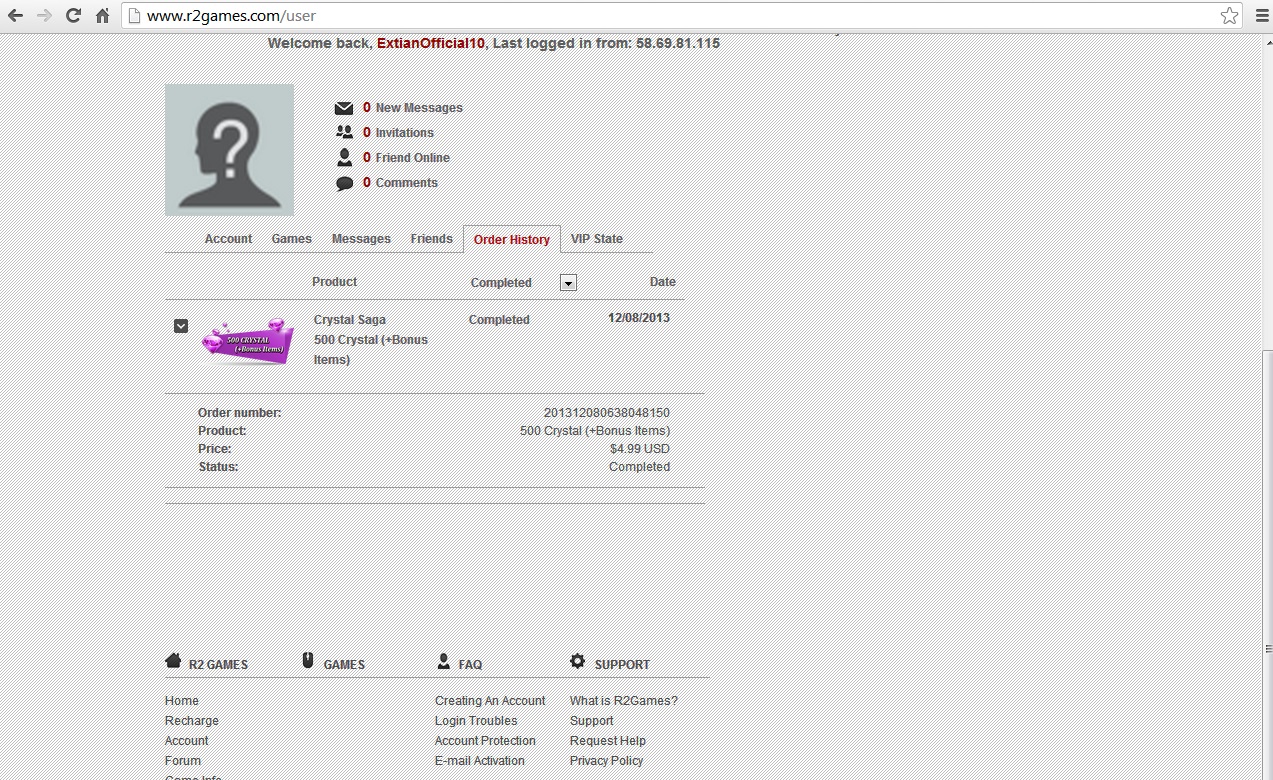Open the Chrome menu icon
The width and height of the screenshot is (1273, 780).
point(1258,16)
